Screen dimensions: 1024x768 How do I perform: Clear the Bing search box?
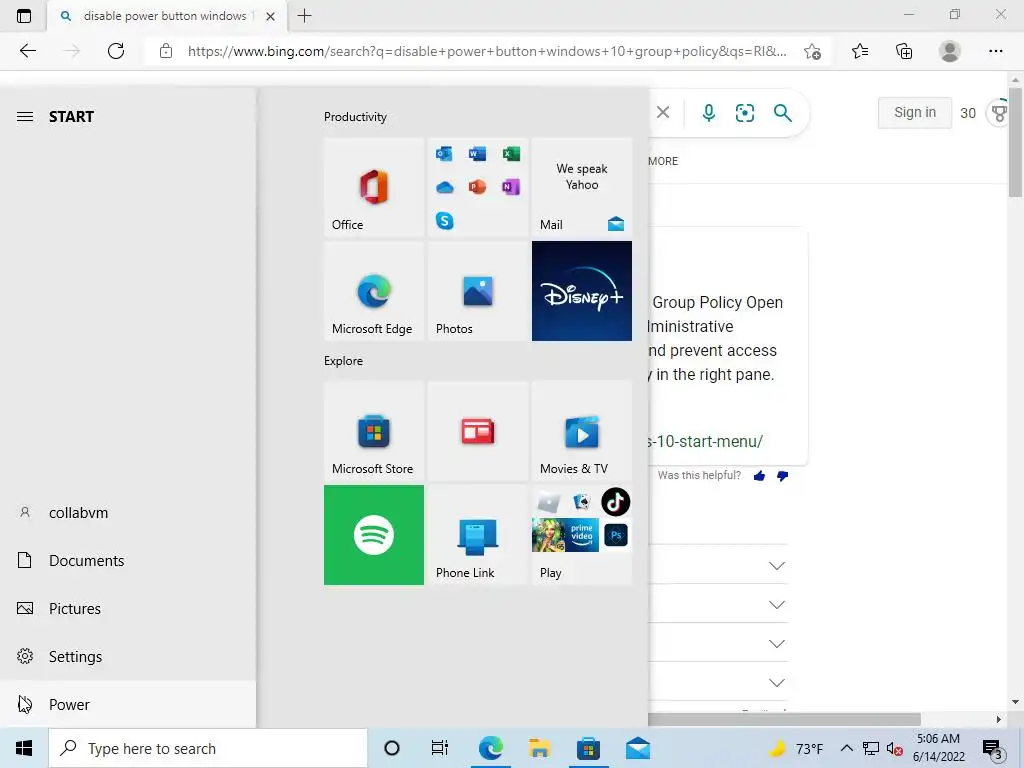[x=663, y=112]
